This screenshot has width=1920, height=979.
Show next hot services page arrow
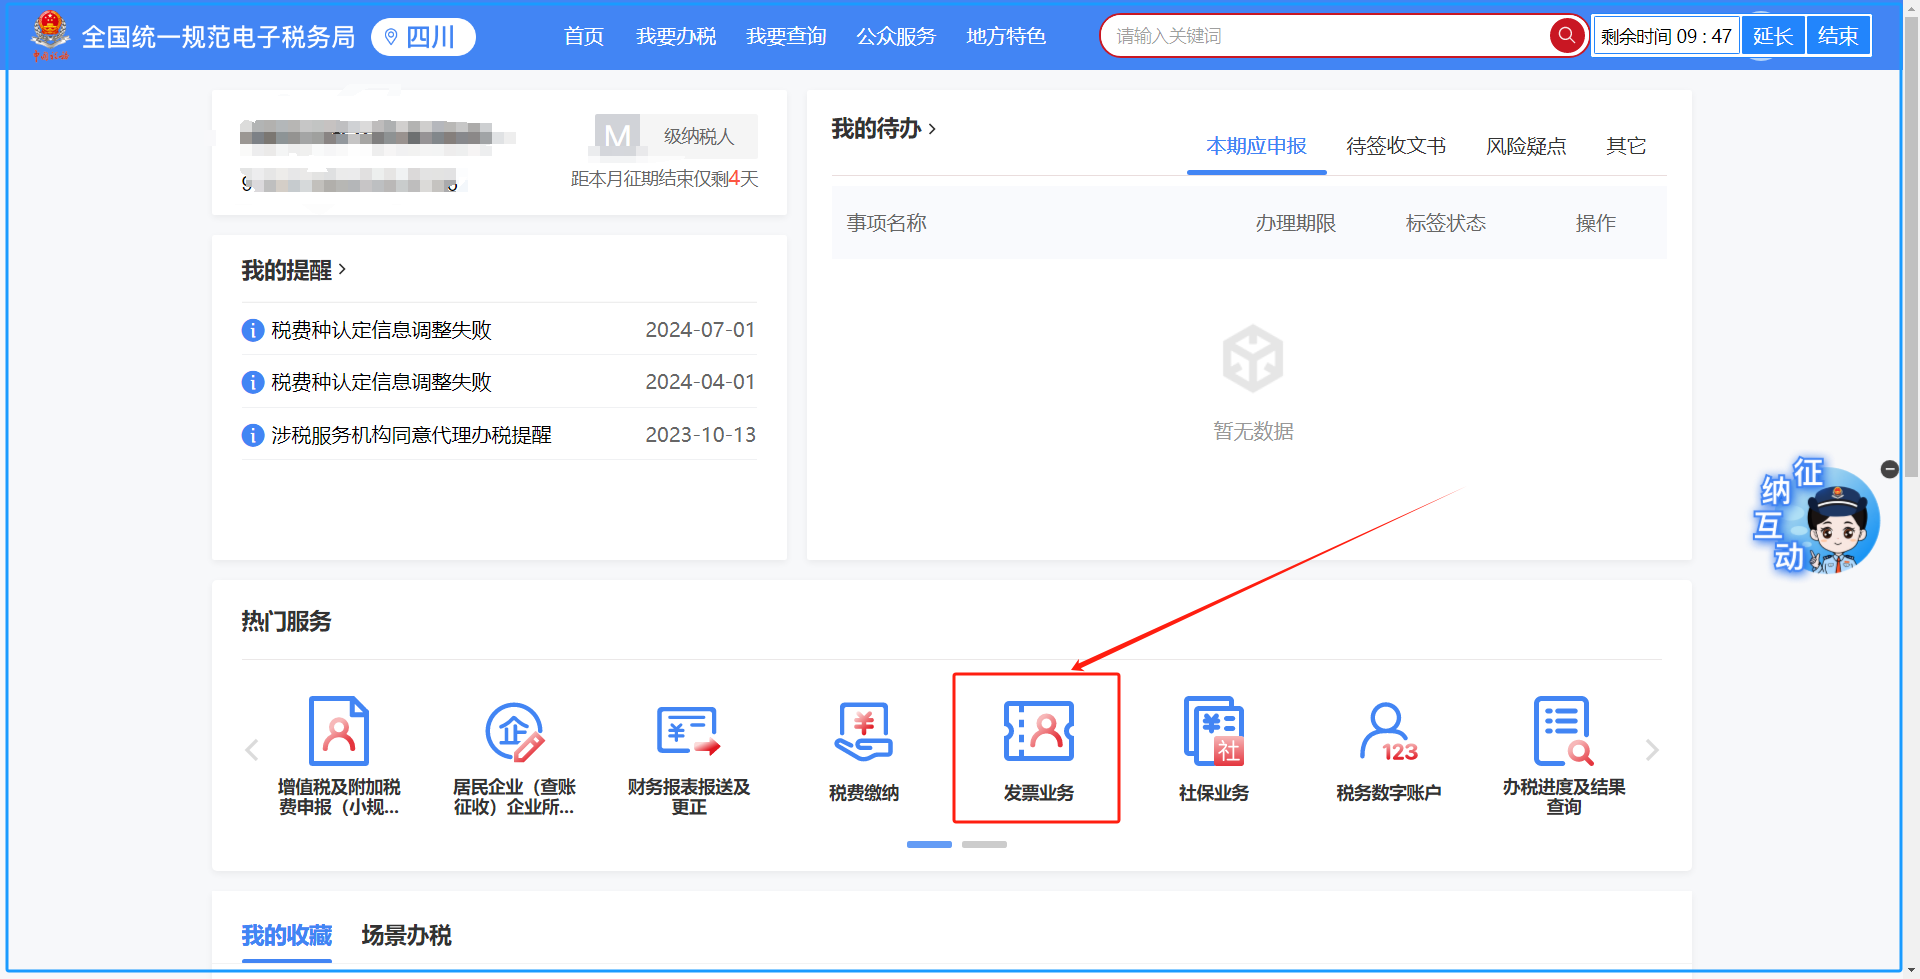click(1652, 750)
